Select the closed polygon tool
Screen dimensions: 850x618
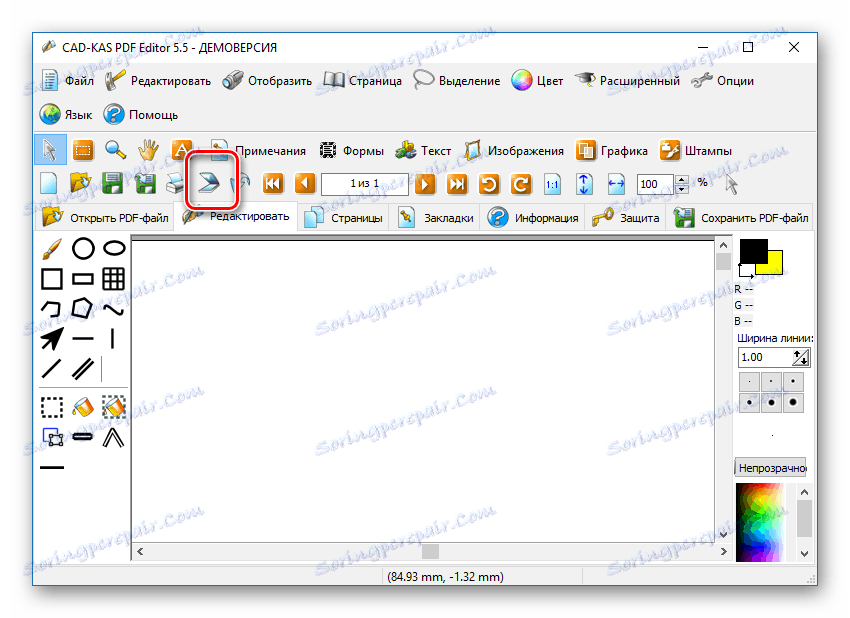[x=83, y=308]
